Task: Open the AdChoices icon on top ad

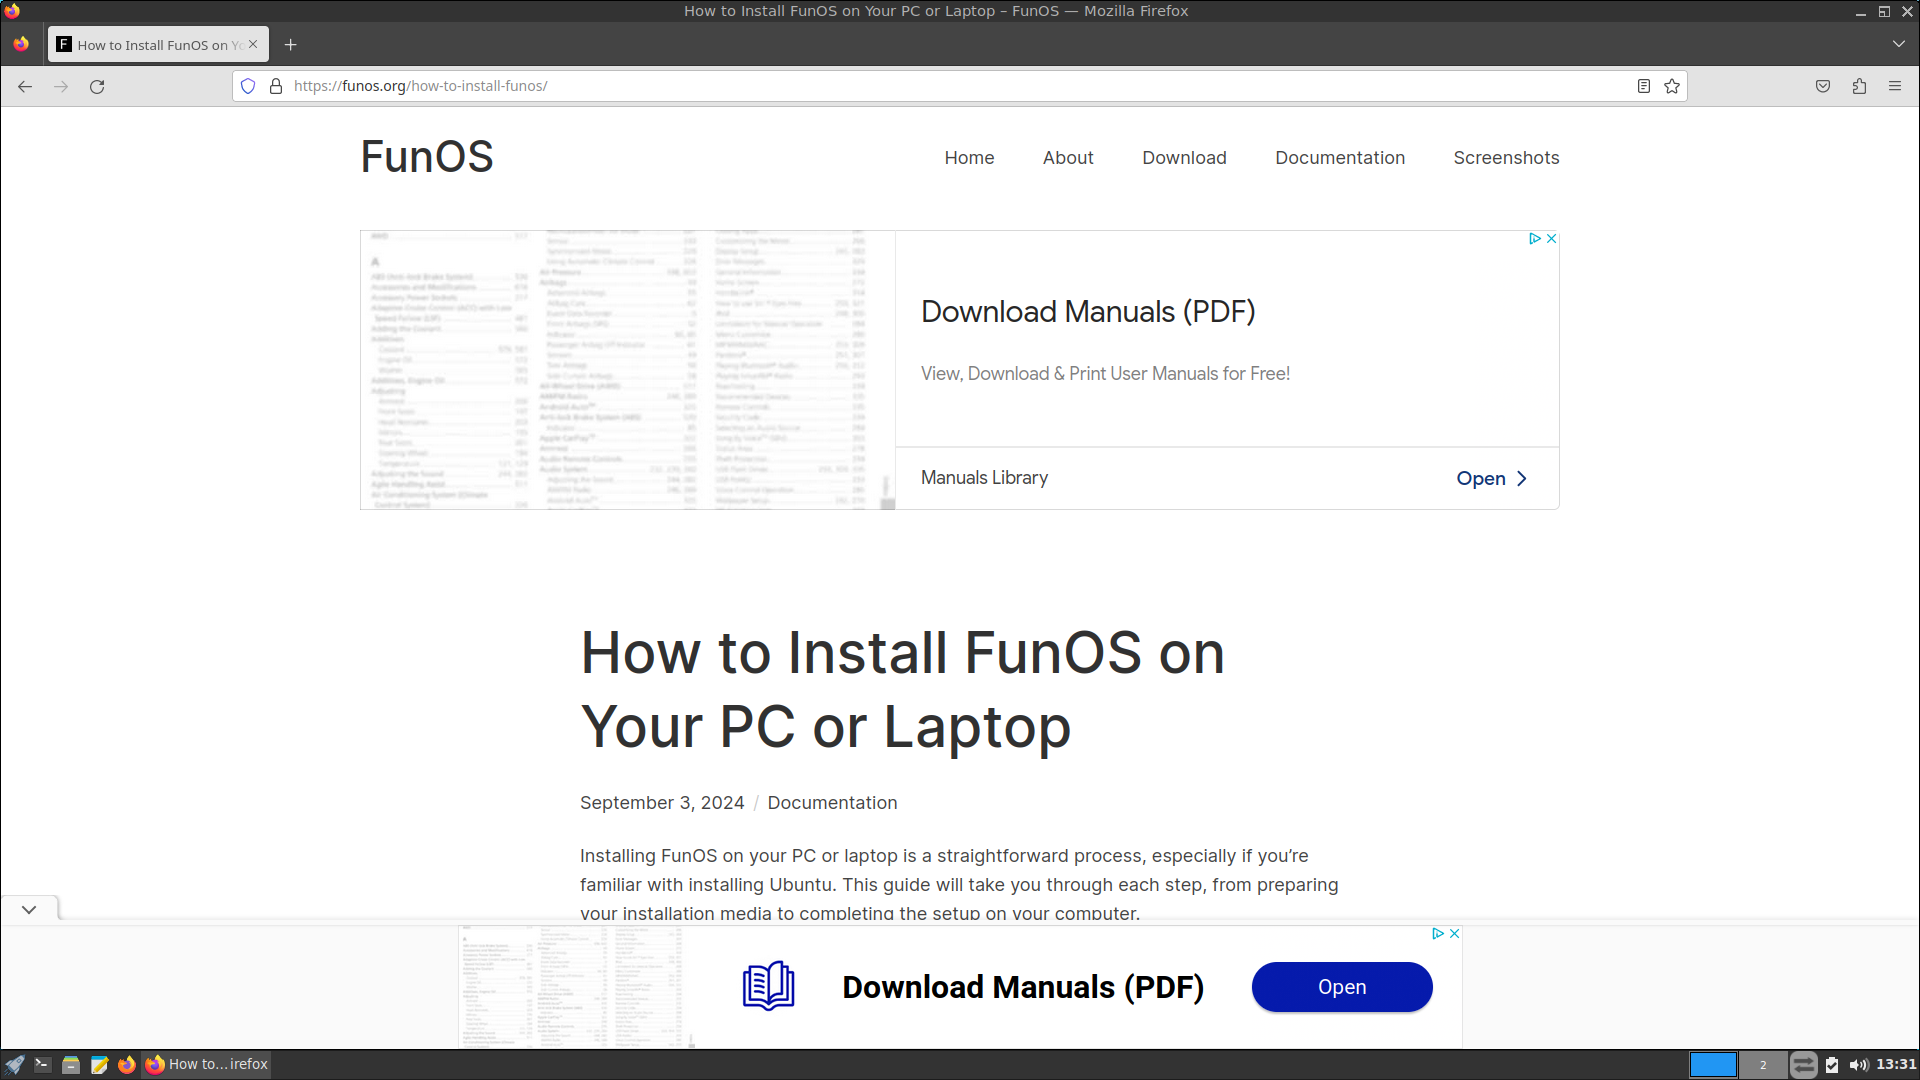Action: click(x=1535, y=239)
